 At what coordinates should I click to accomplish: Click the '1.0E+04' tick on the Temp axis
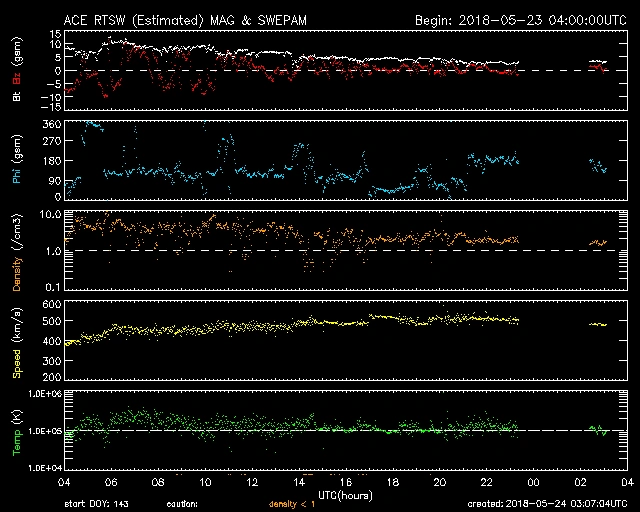[x=45, y=467]
